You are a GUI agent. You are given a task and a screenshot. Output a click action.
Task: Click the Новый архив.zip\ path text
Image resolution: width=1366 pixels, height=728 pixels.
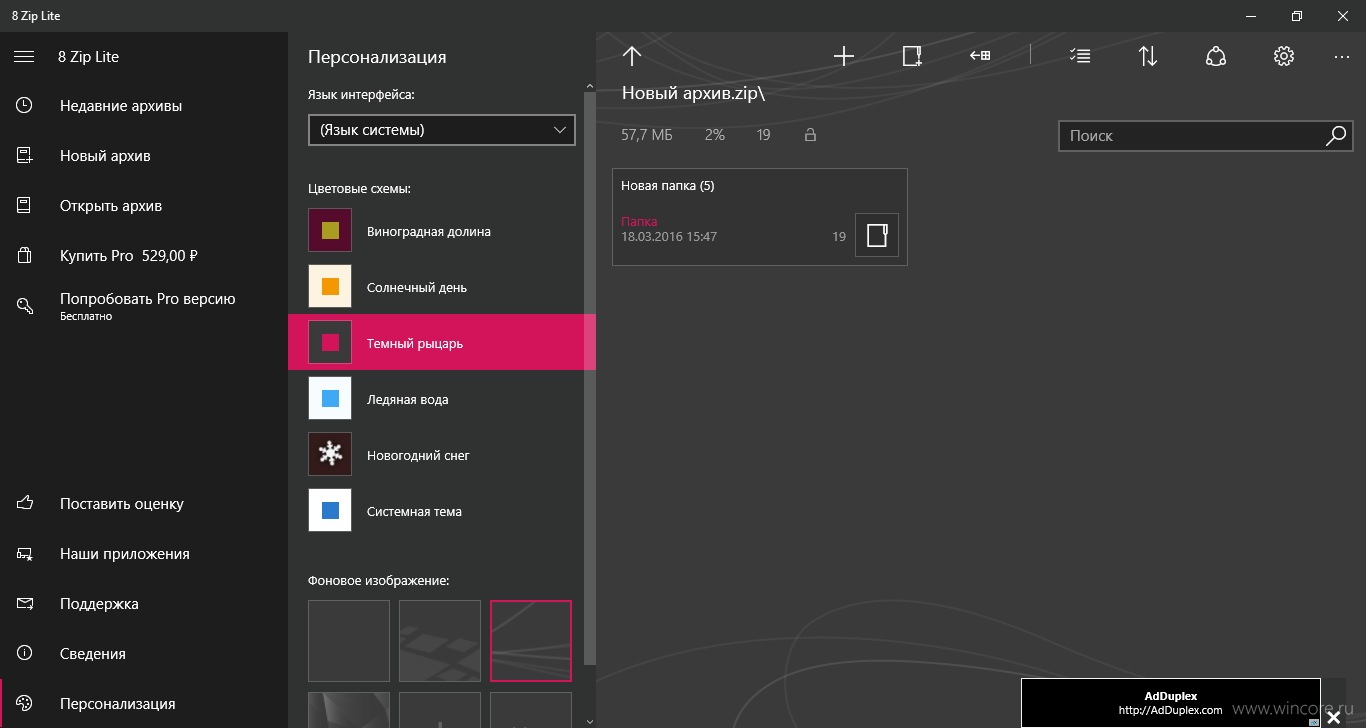pos(693,93)
